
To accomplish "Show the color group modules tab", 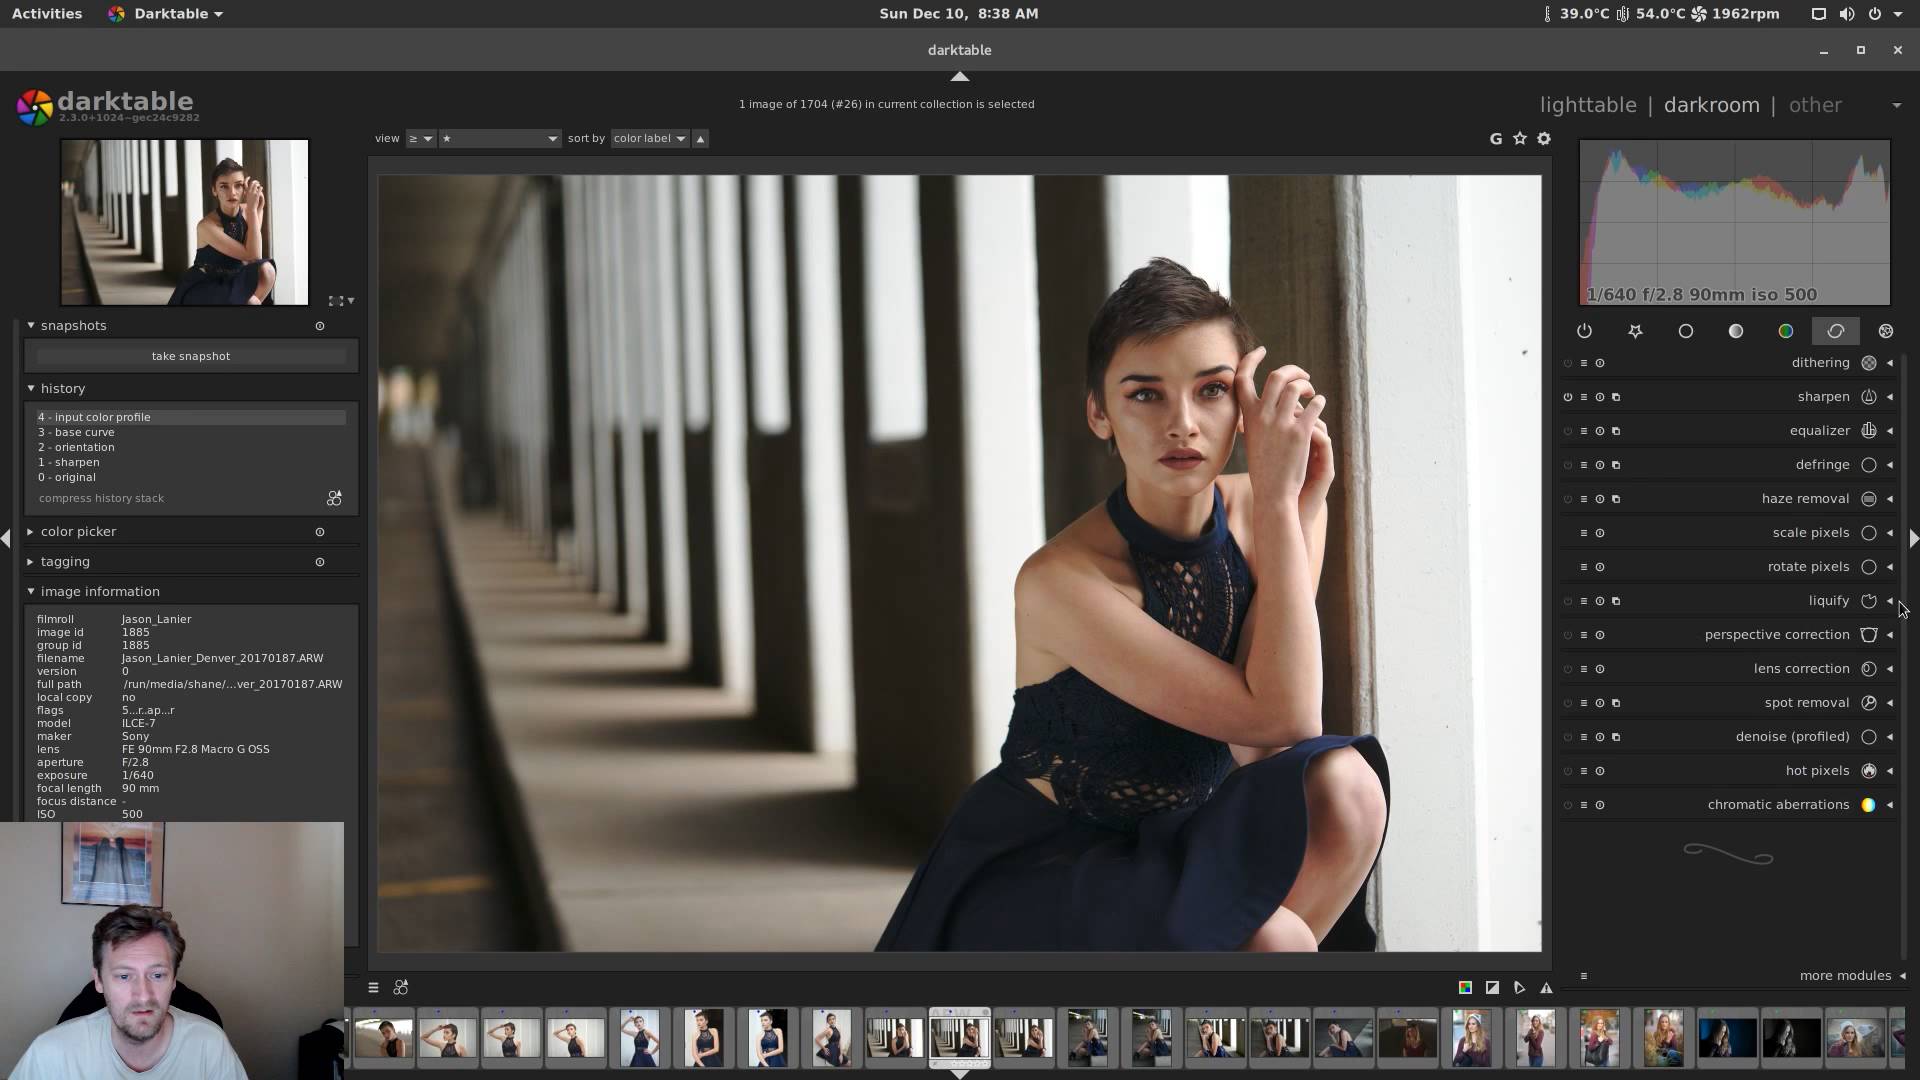I will pos(1785,331).
